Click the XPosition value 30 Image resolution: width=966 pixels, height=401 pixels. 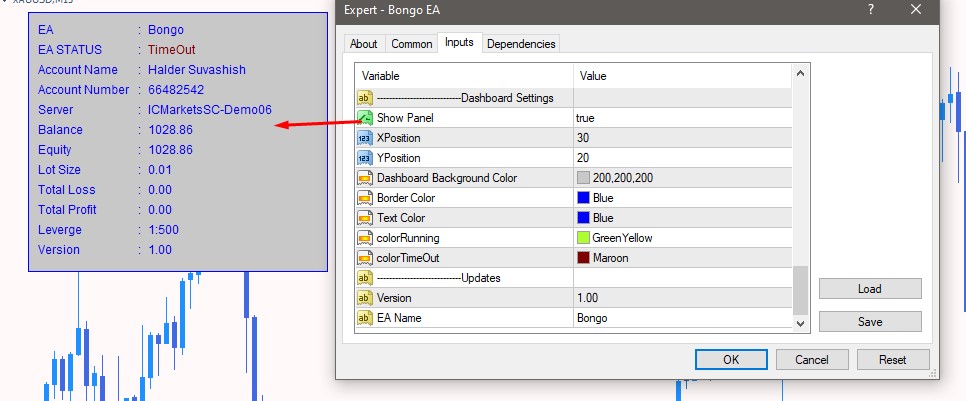click(583, 138)
